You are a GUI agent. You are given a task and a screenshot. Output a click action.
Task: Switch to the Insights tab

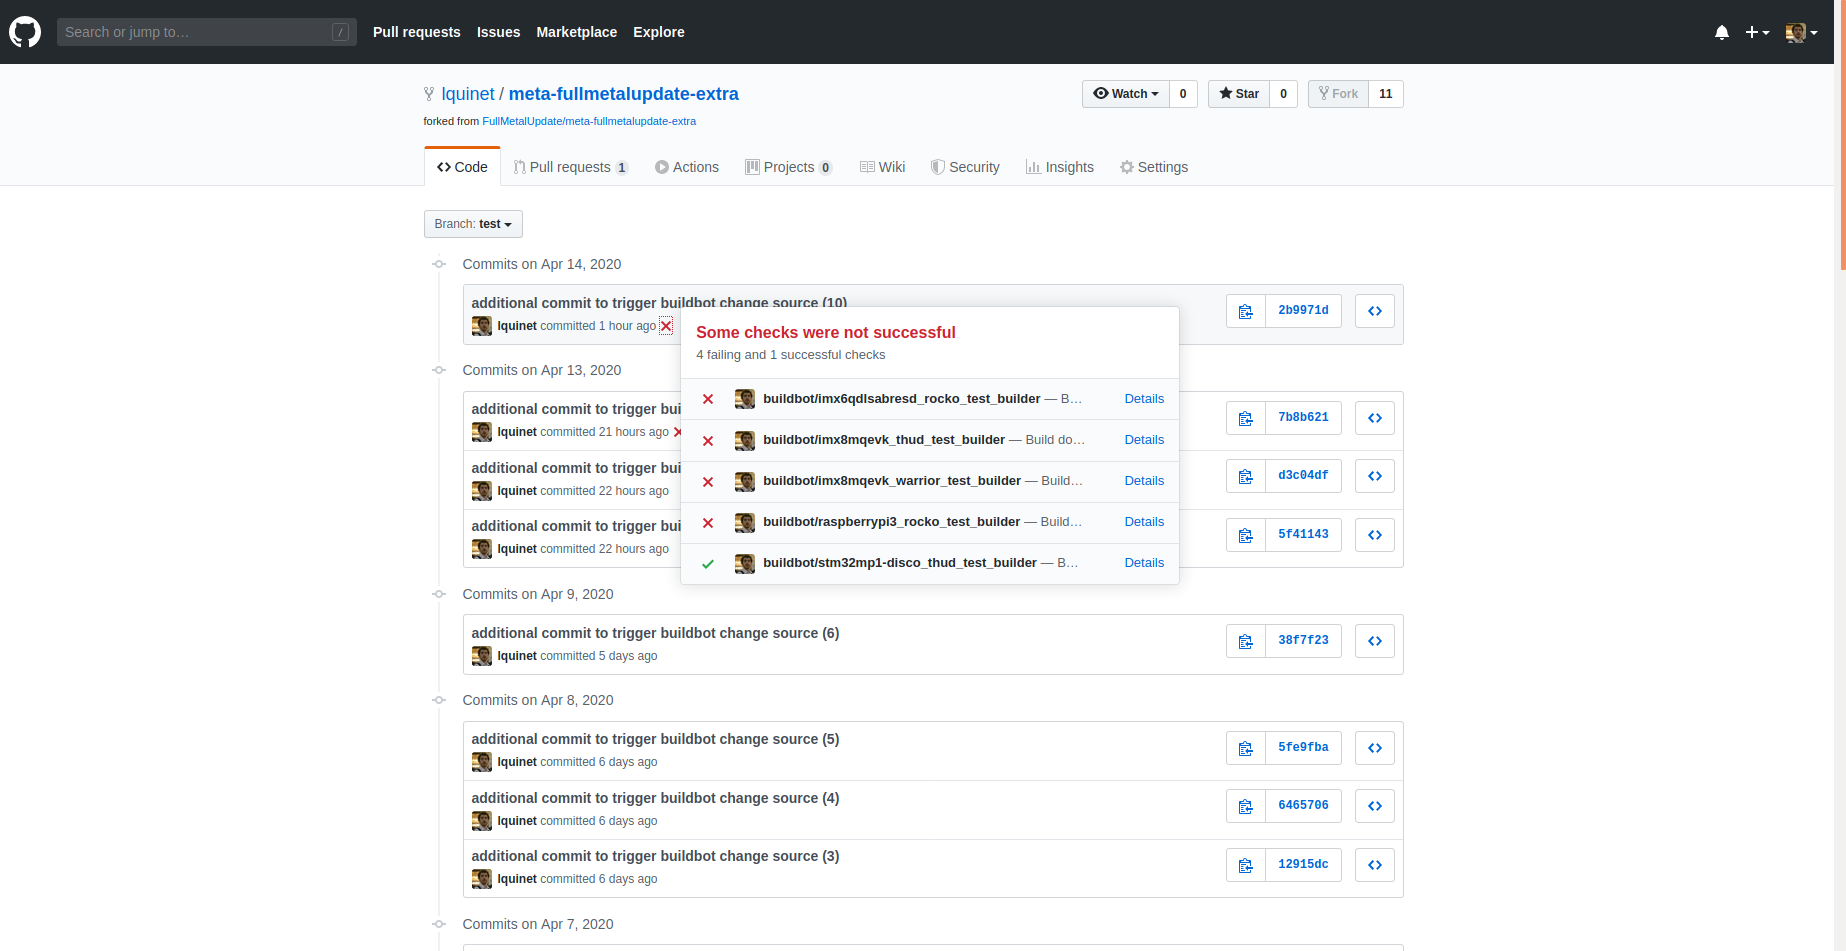[x=1060, y=167]
